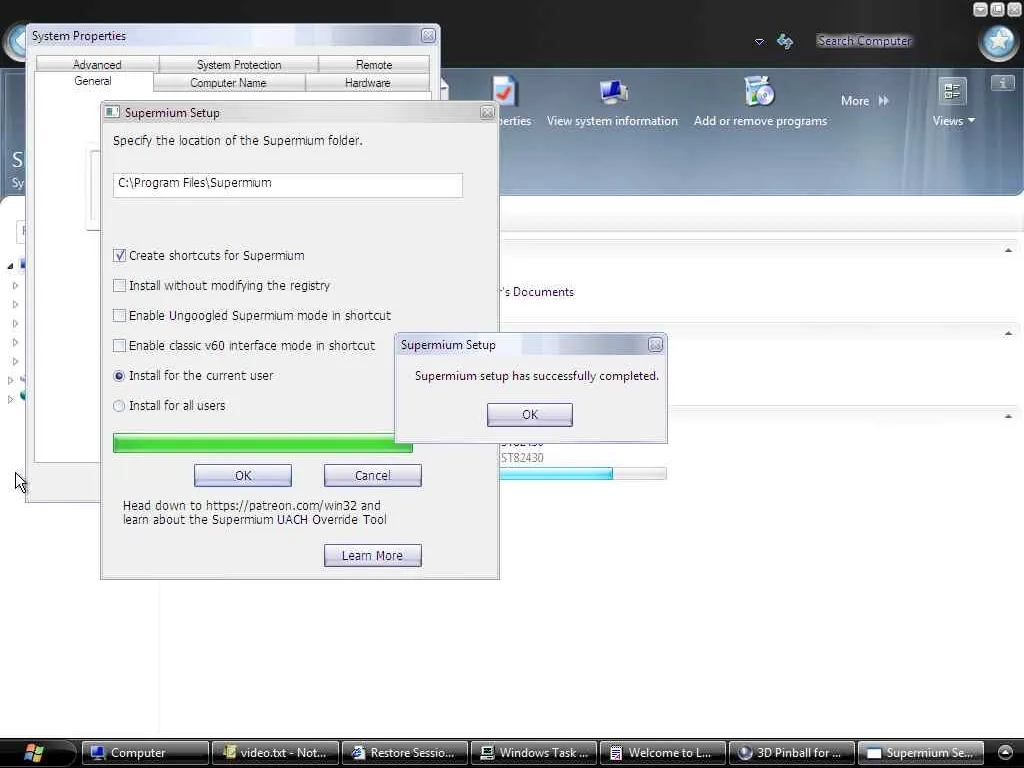1024x768 pixels.
Task: Close the System Properties window
Action: 428,36
